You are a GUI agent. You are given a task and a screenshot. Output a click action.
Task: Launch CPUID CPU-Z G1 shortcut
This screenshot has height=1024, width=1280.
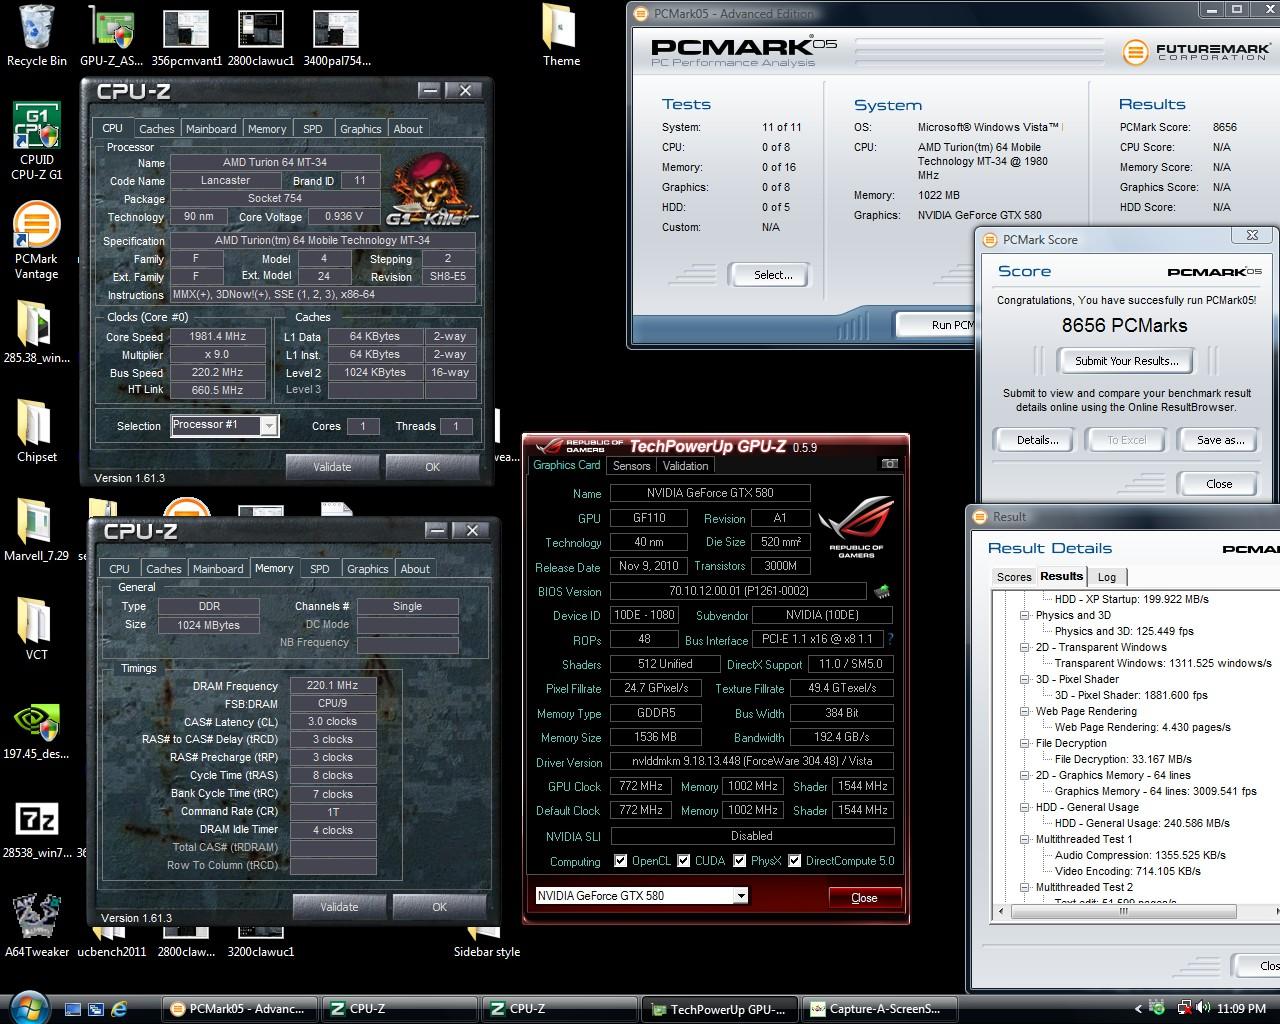pos(36,141)
